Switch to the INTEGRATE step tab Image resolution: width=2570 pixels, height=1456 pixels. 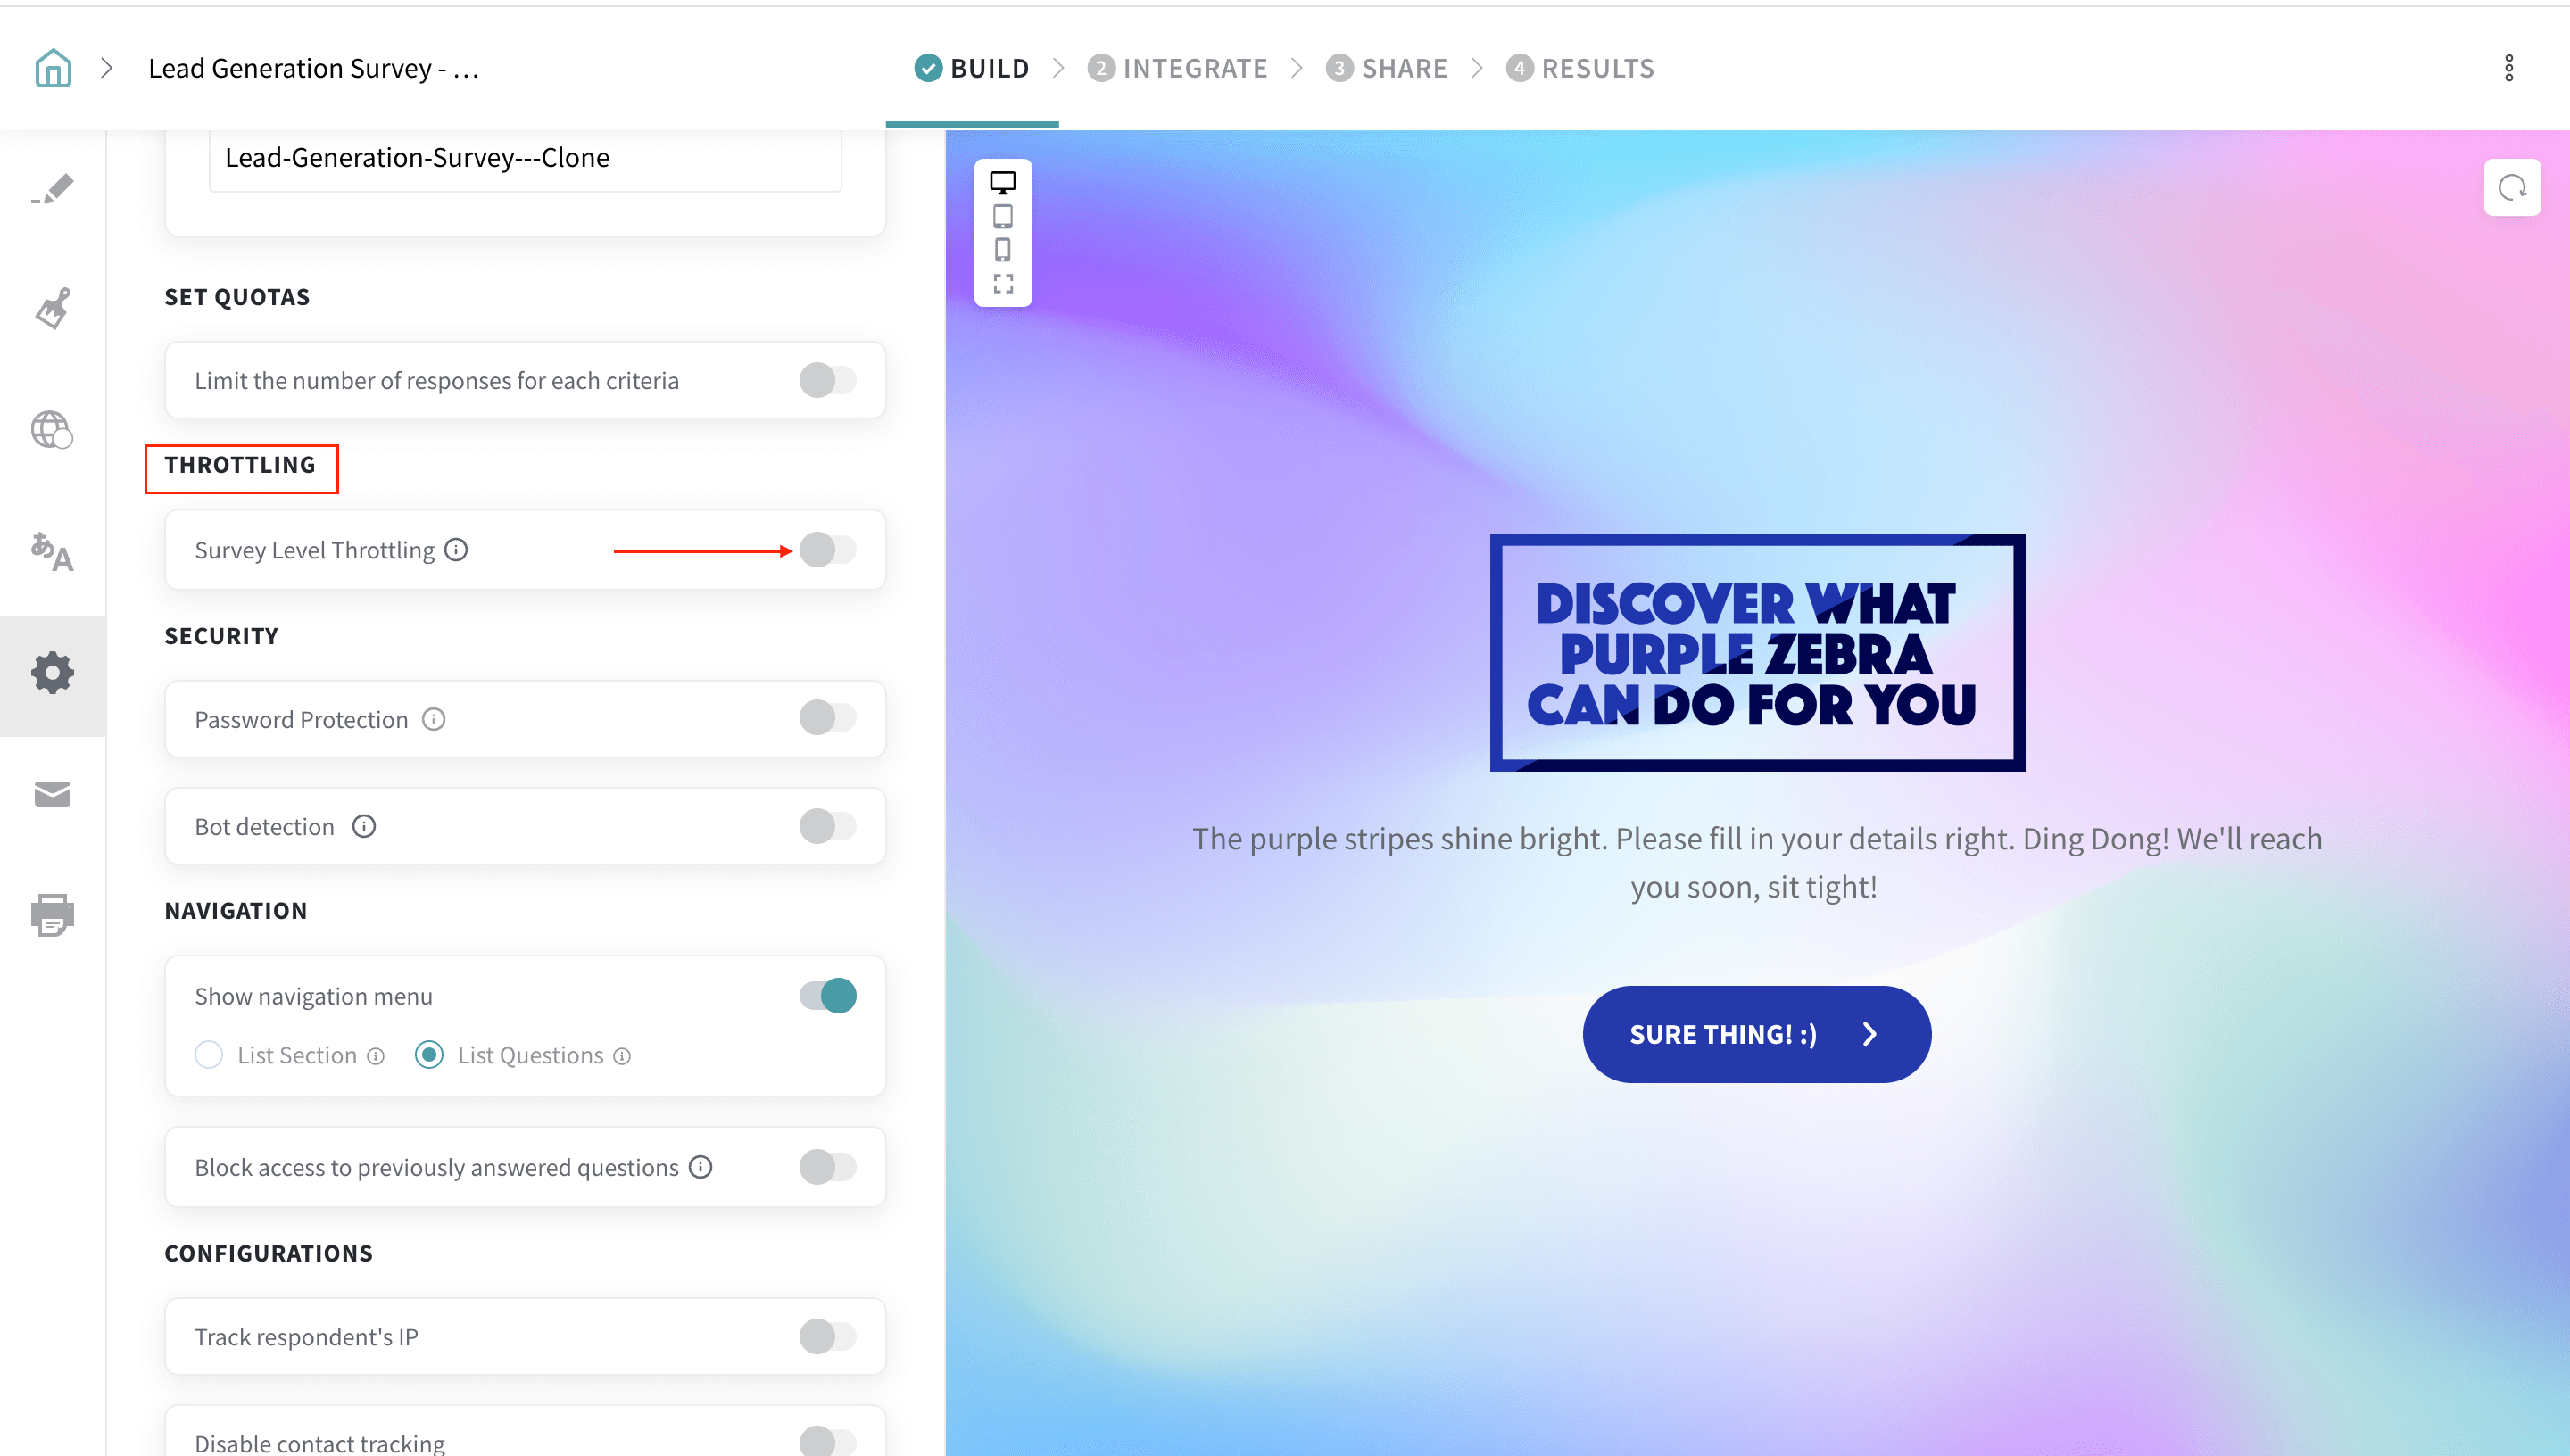pos(1177,68)
